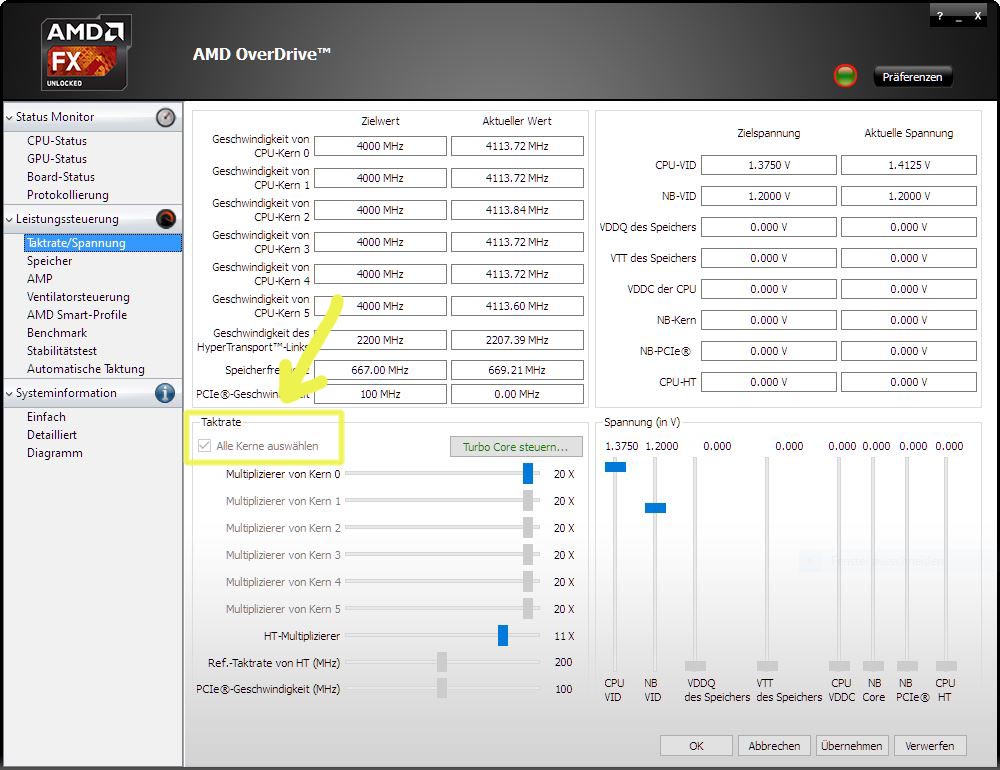This screenshot has height=770, width=1000.
Task: Open Einfach system information
Action: [46, 417]
